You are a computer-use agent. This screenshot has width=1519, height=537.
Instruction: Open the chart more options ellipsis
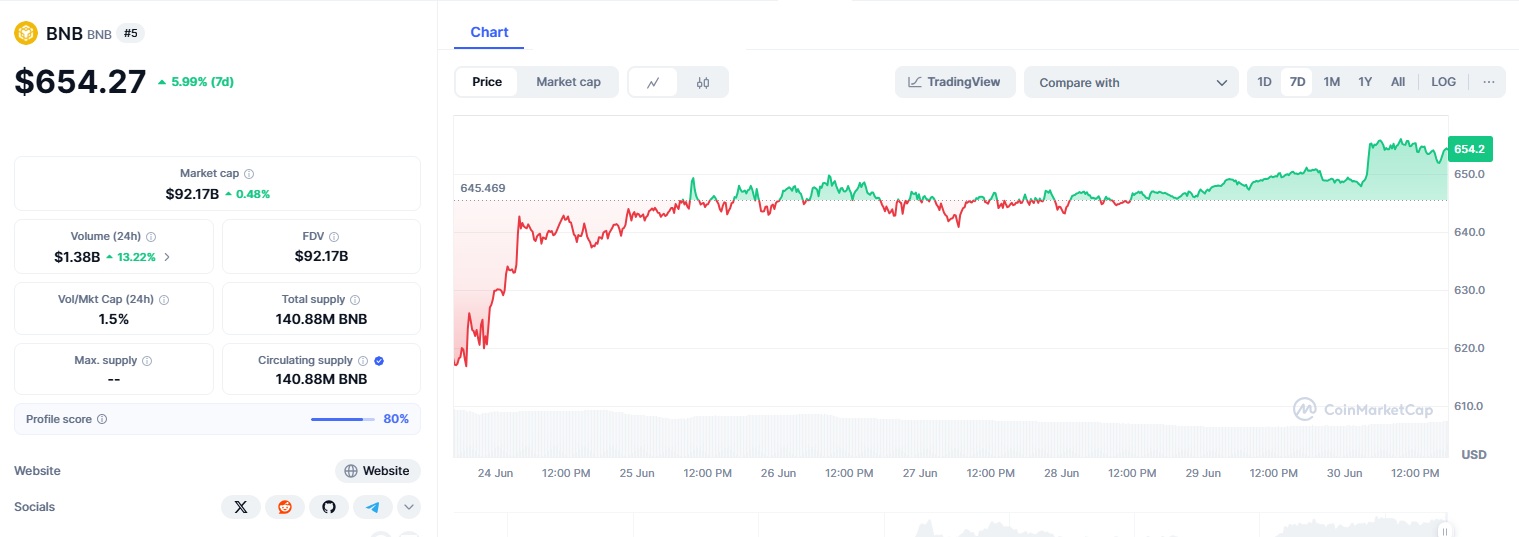1489,82
